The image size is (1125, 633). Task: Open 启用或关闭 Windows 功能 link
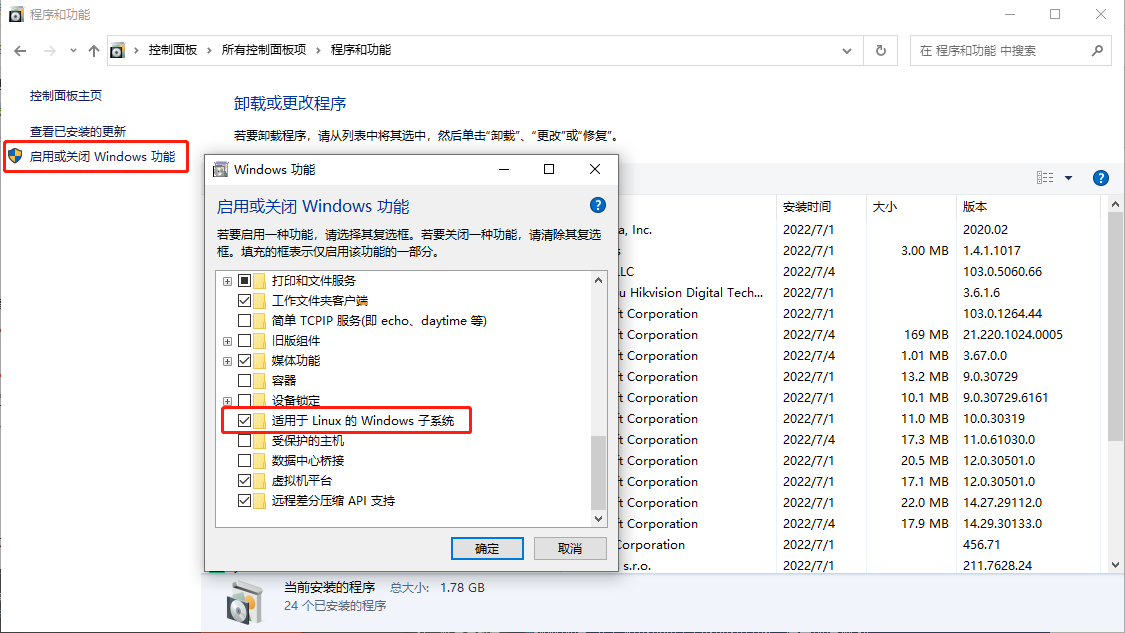pos(103,156)
